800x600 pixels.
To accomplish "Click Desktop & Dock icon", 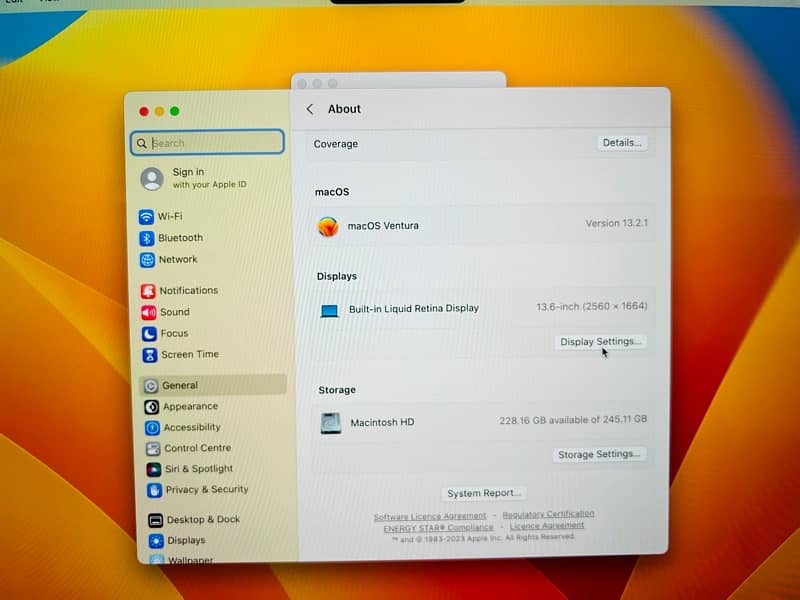I will [x=156, y=520].
